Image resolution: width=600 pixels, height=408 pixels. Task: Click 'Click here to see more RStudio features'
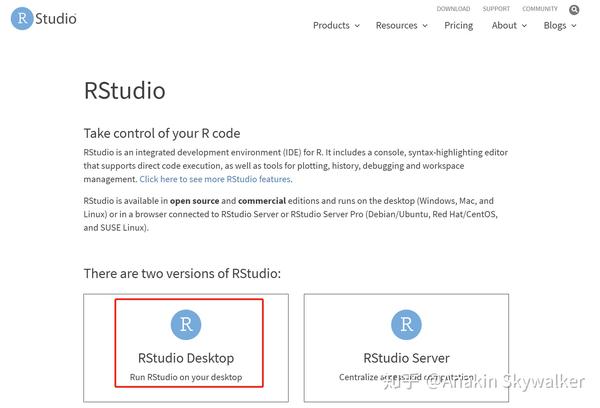[215, 179]
